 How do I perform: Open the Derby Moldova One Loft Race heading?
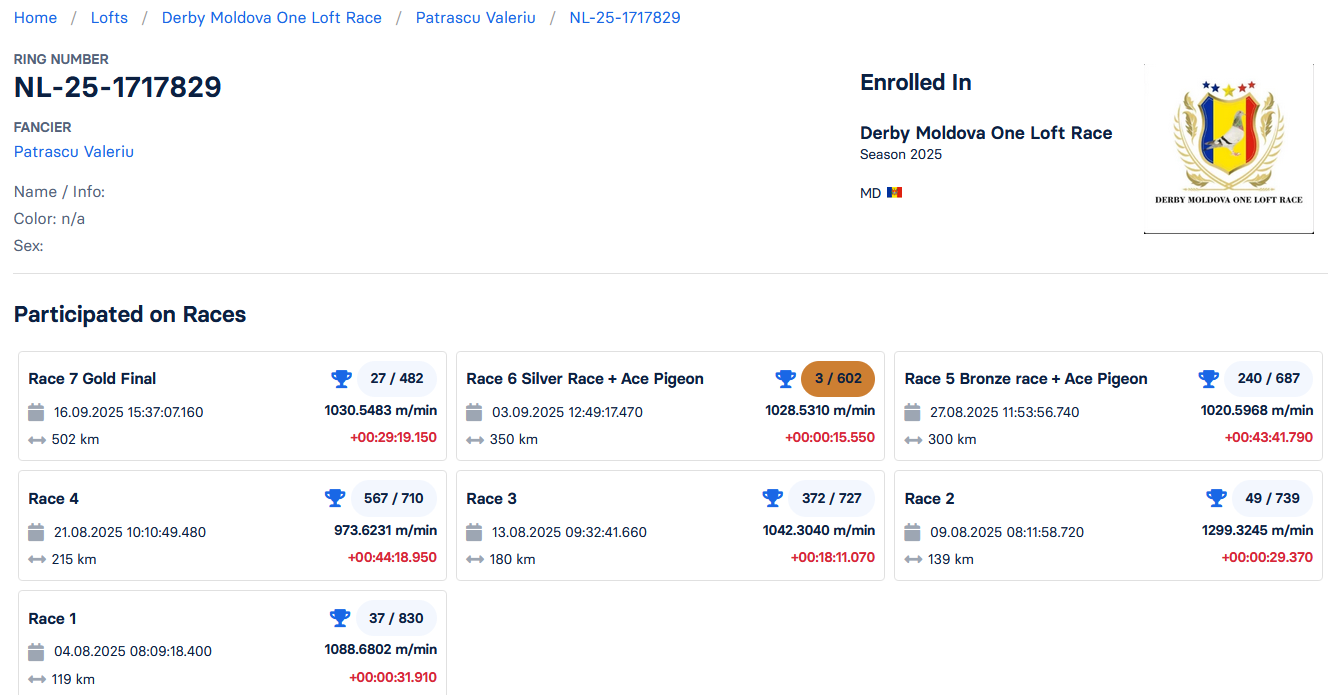tap(986, 133)
